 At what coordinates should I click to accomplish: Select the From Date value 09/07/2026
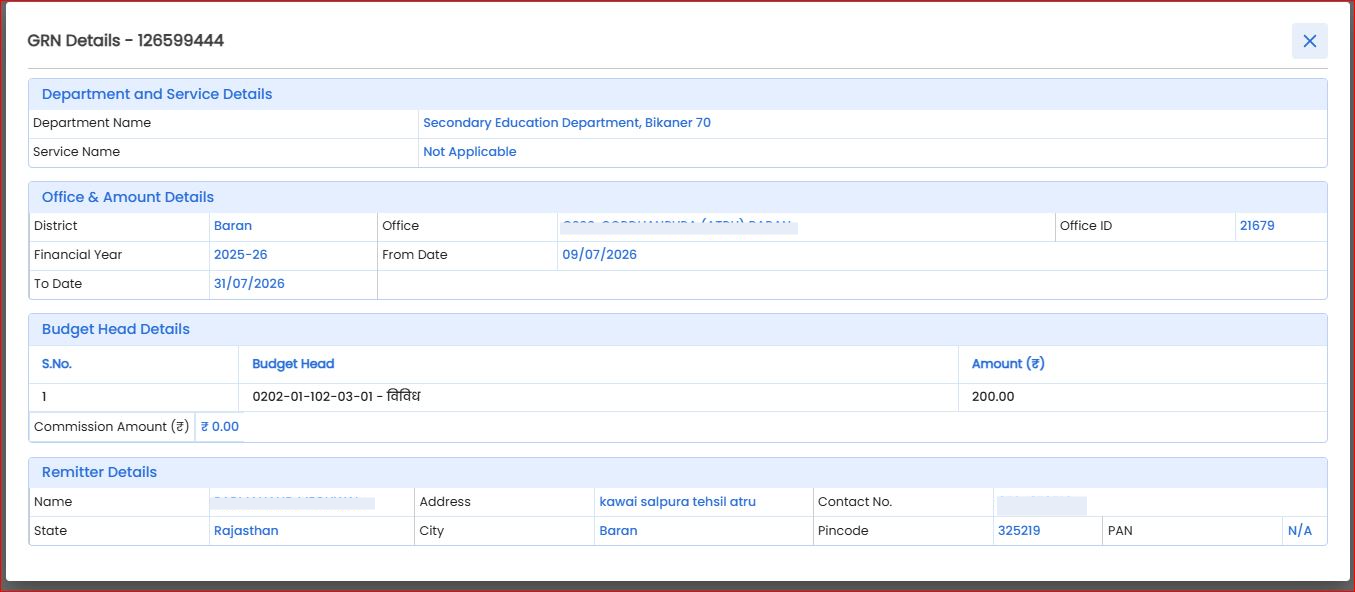pyautogui.click(x=600, y=255)
